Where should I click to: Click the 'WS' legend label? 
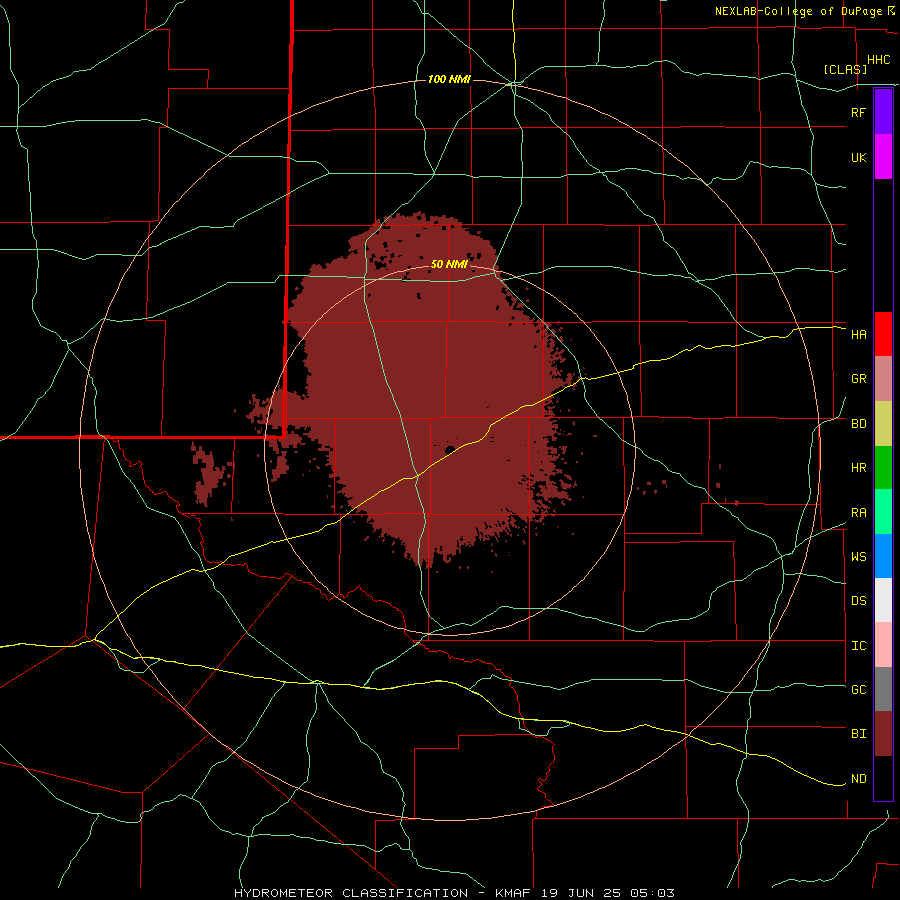point(858,557)
